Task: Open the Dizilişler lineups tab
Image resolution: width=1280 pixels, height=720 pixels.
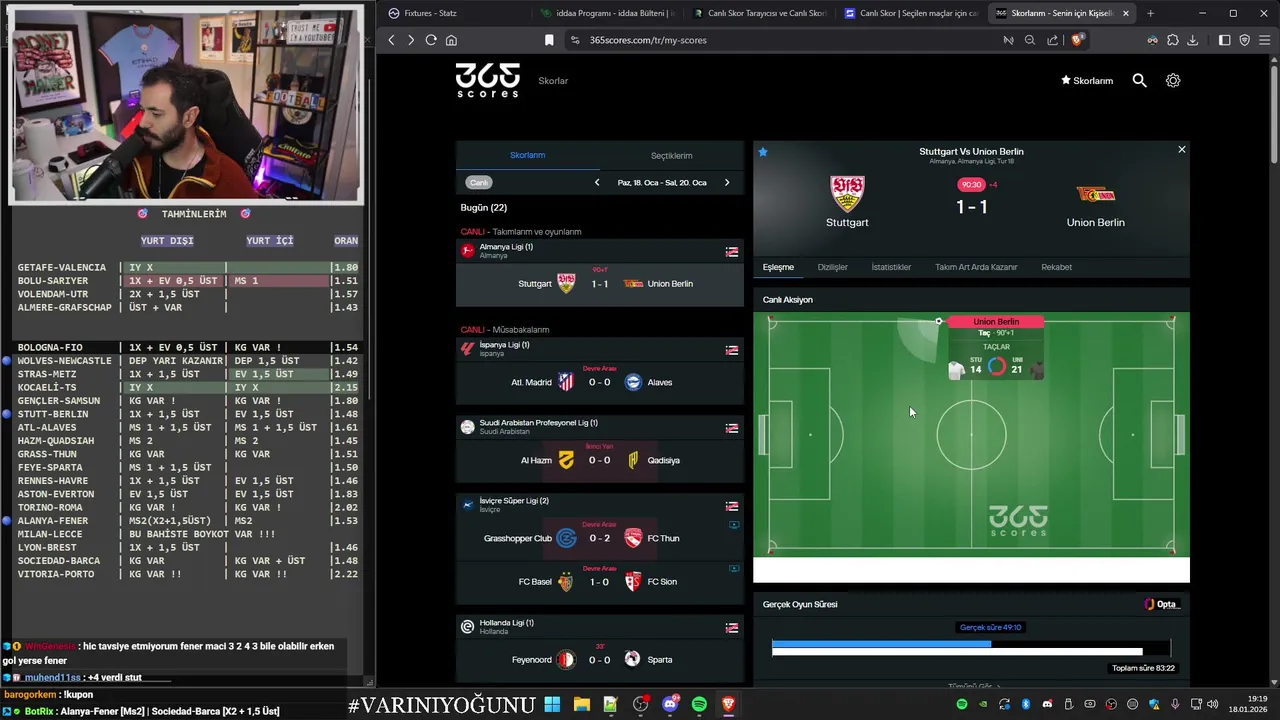Action: tap(833, 267)
